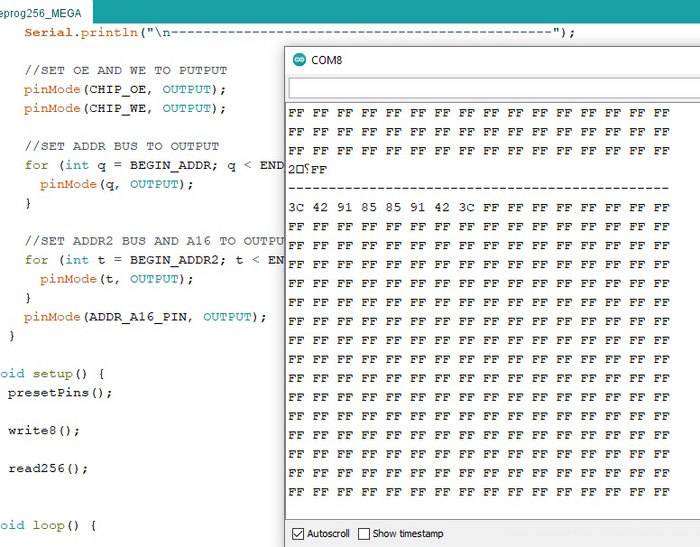This screenshot has height=547, width=700.
Task: Enable or disable the Autoscroll checkbox
Action: [297, 533]
